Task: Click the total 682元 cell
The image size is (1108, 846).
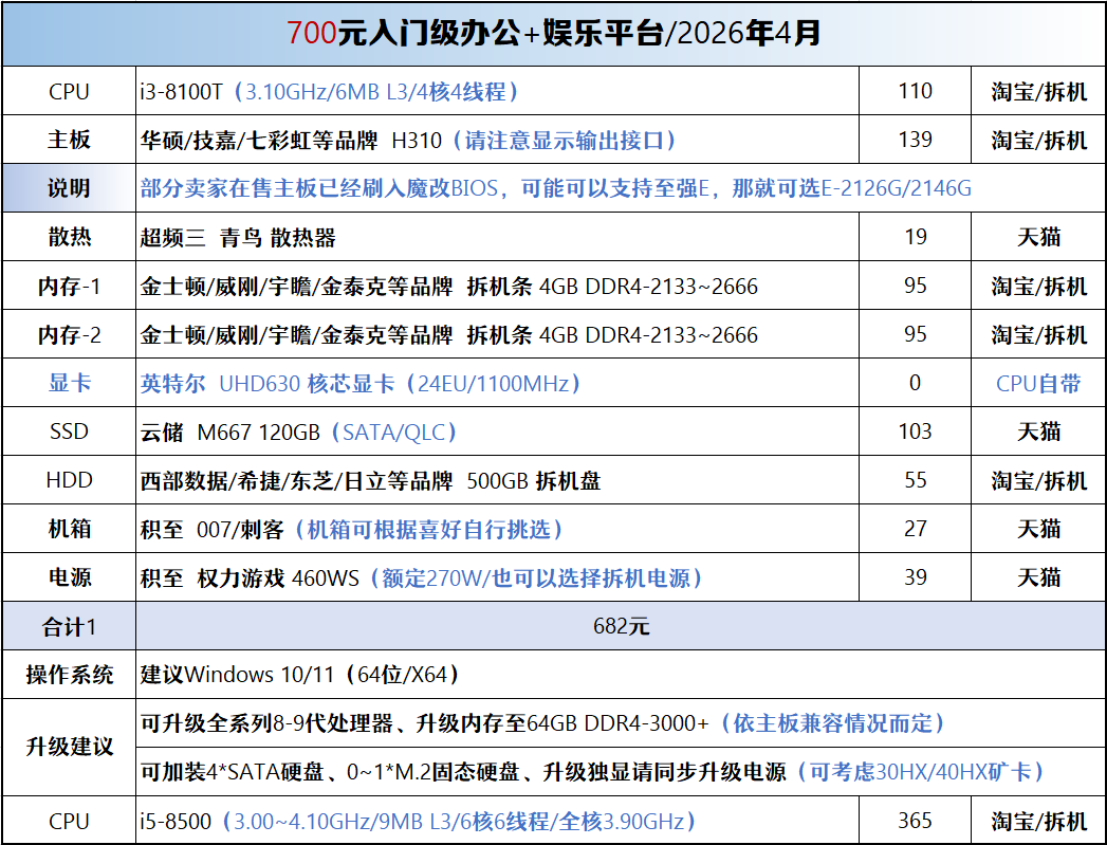Action: point(620,626)
